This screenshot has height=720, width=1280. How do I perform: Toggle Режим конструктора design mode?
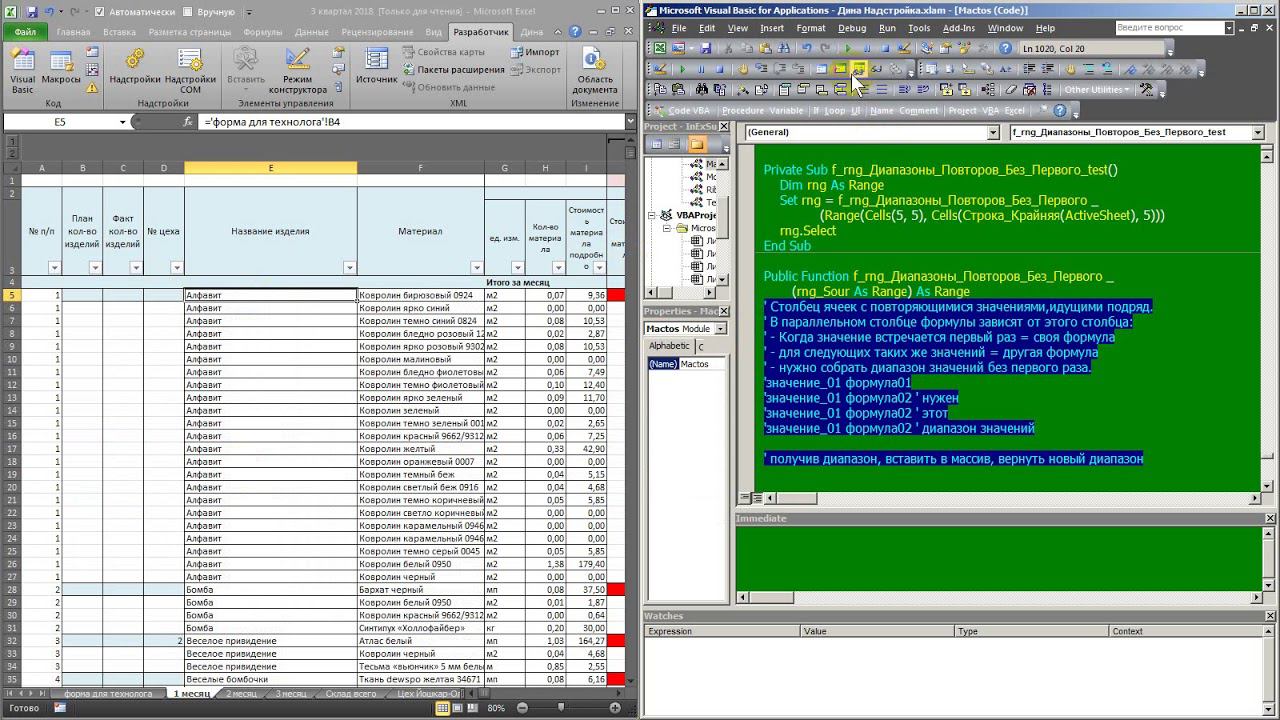pyautogui.click(x=297, y=70)
